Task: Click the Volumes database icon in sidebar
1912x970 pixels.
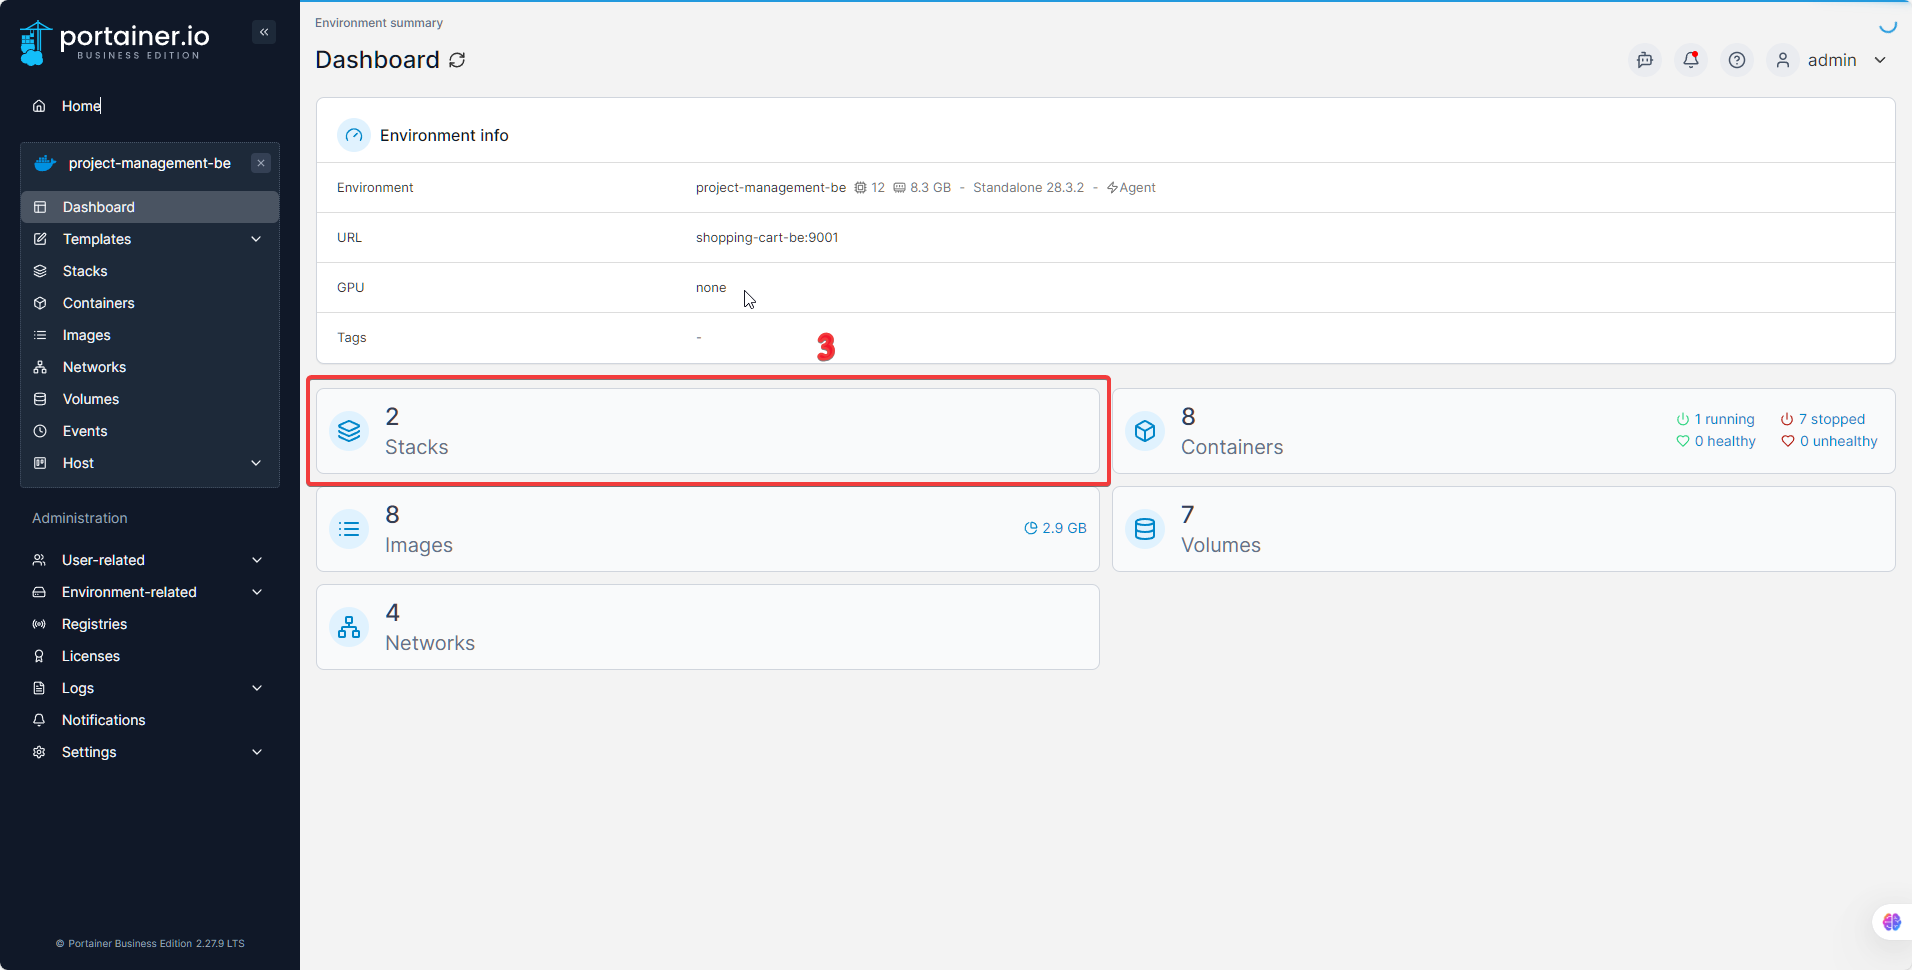Action: [40, 399]
